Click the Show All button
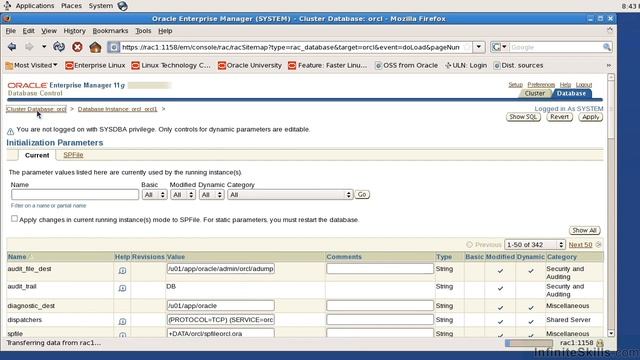This screenshot has height=360, width=640. tap(584, 231)
